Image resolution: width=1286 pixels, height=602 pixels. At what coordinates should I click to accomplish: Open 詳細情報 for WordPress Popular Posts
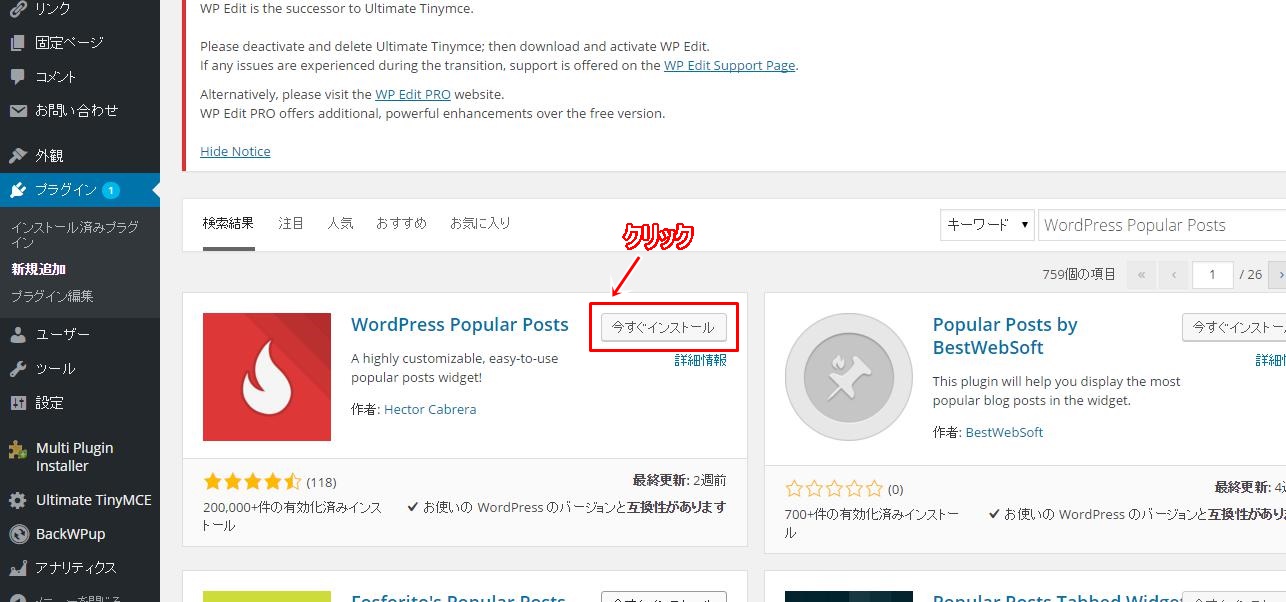(701, 360)
